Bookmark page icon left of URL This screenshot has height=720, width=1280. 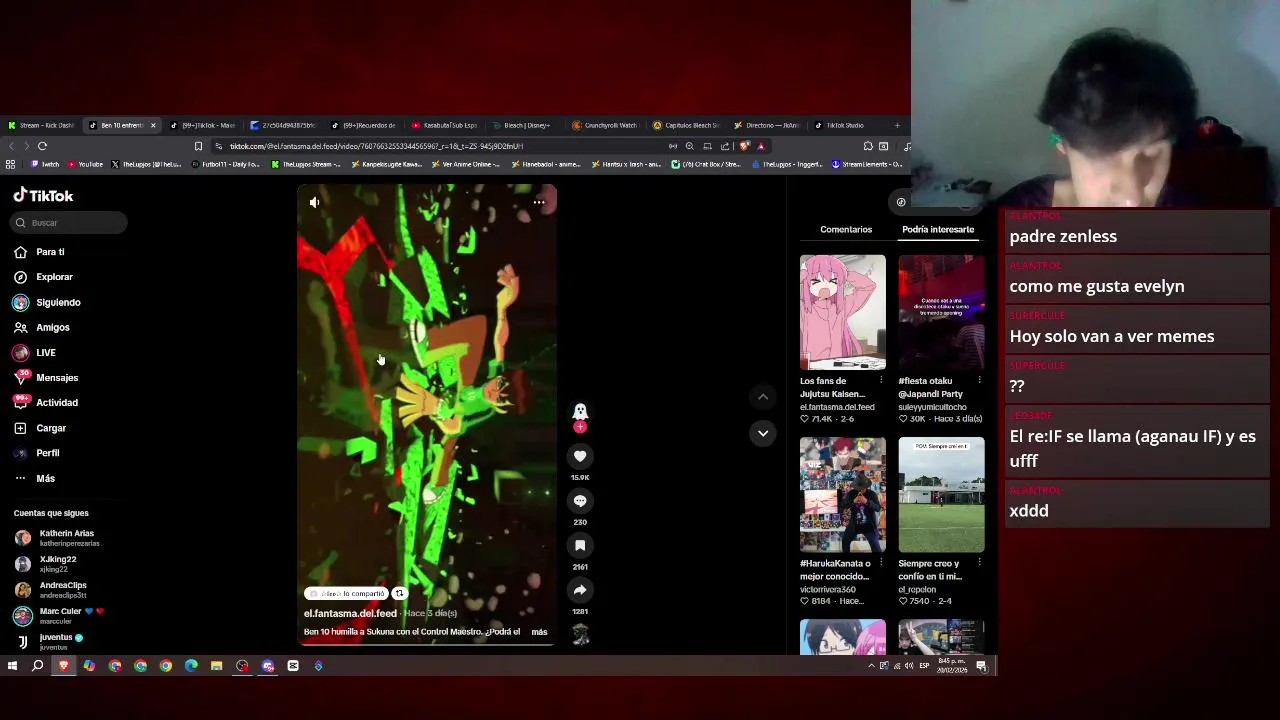click(198, 146)
